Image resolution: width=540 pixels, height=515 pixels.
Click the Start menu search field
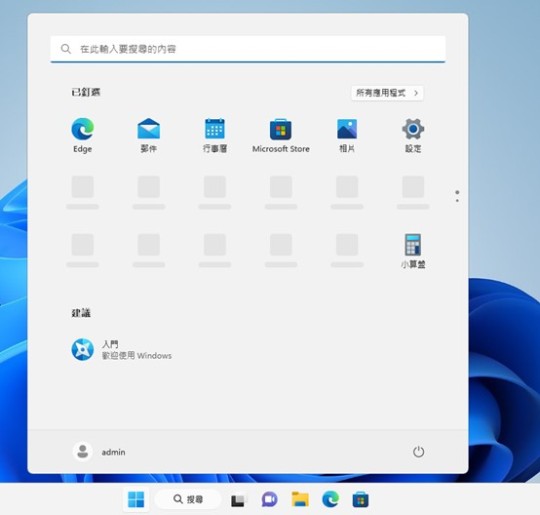248,49
